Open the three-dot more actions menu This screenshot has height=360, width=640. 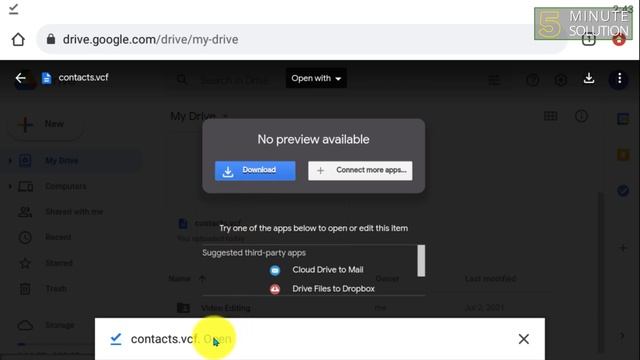pyautogui.click(x=619, y=78)
